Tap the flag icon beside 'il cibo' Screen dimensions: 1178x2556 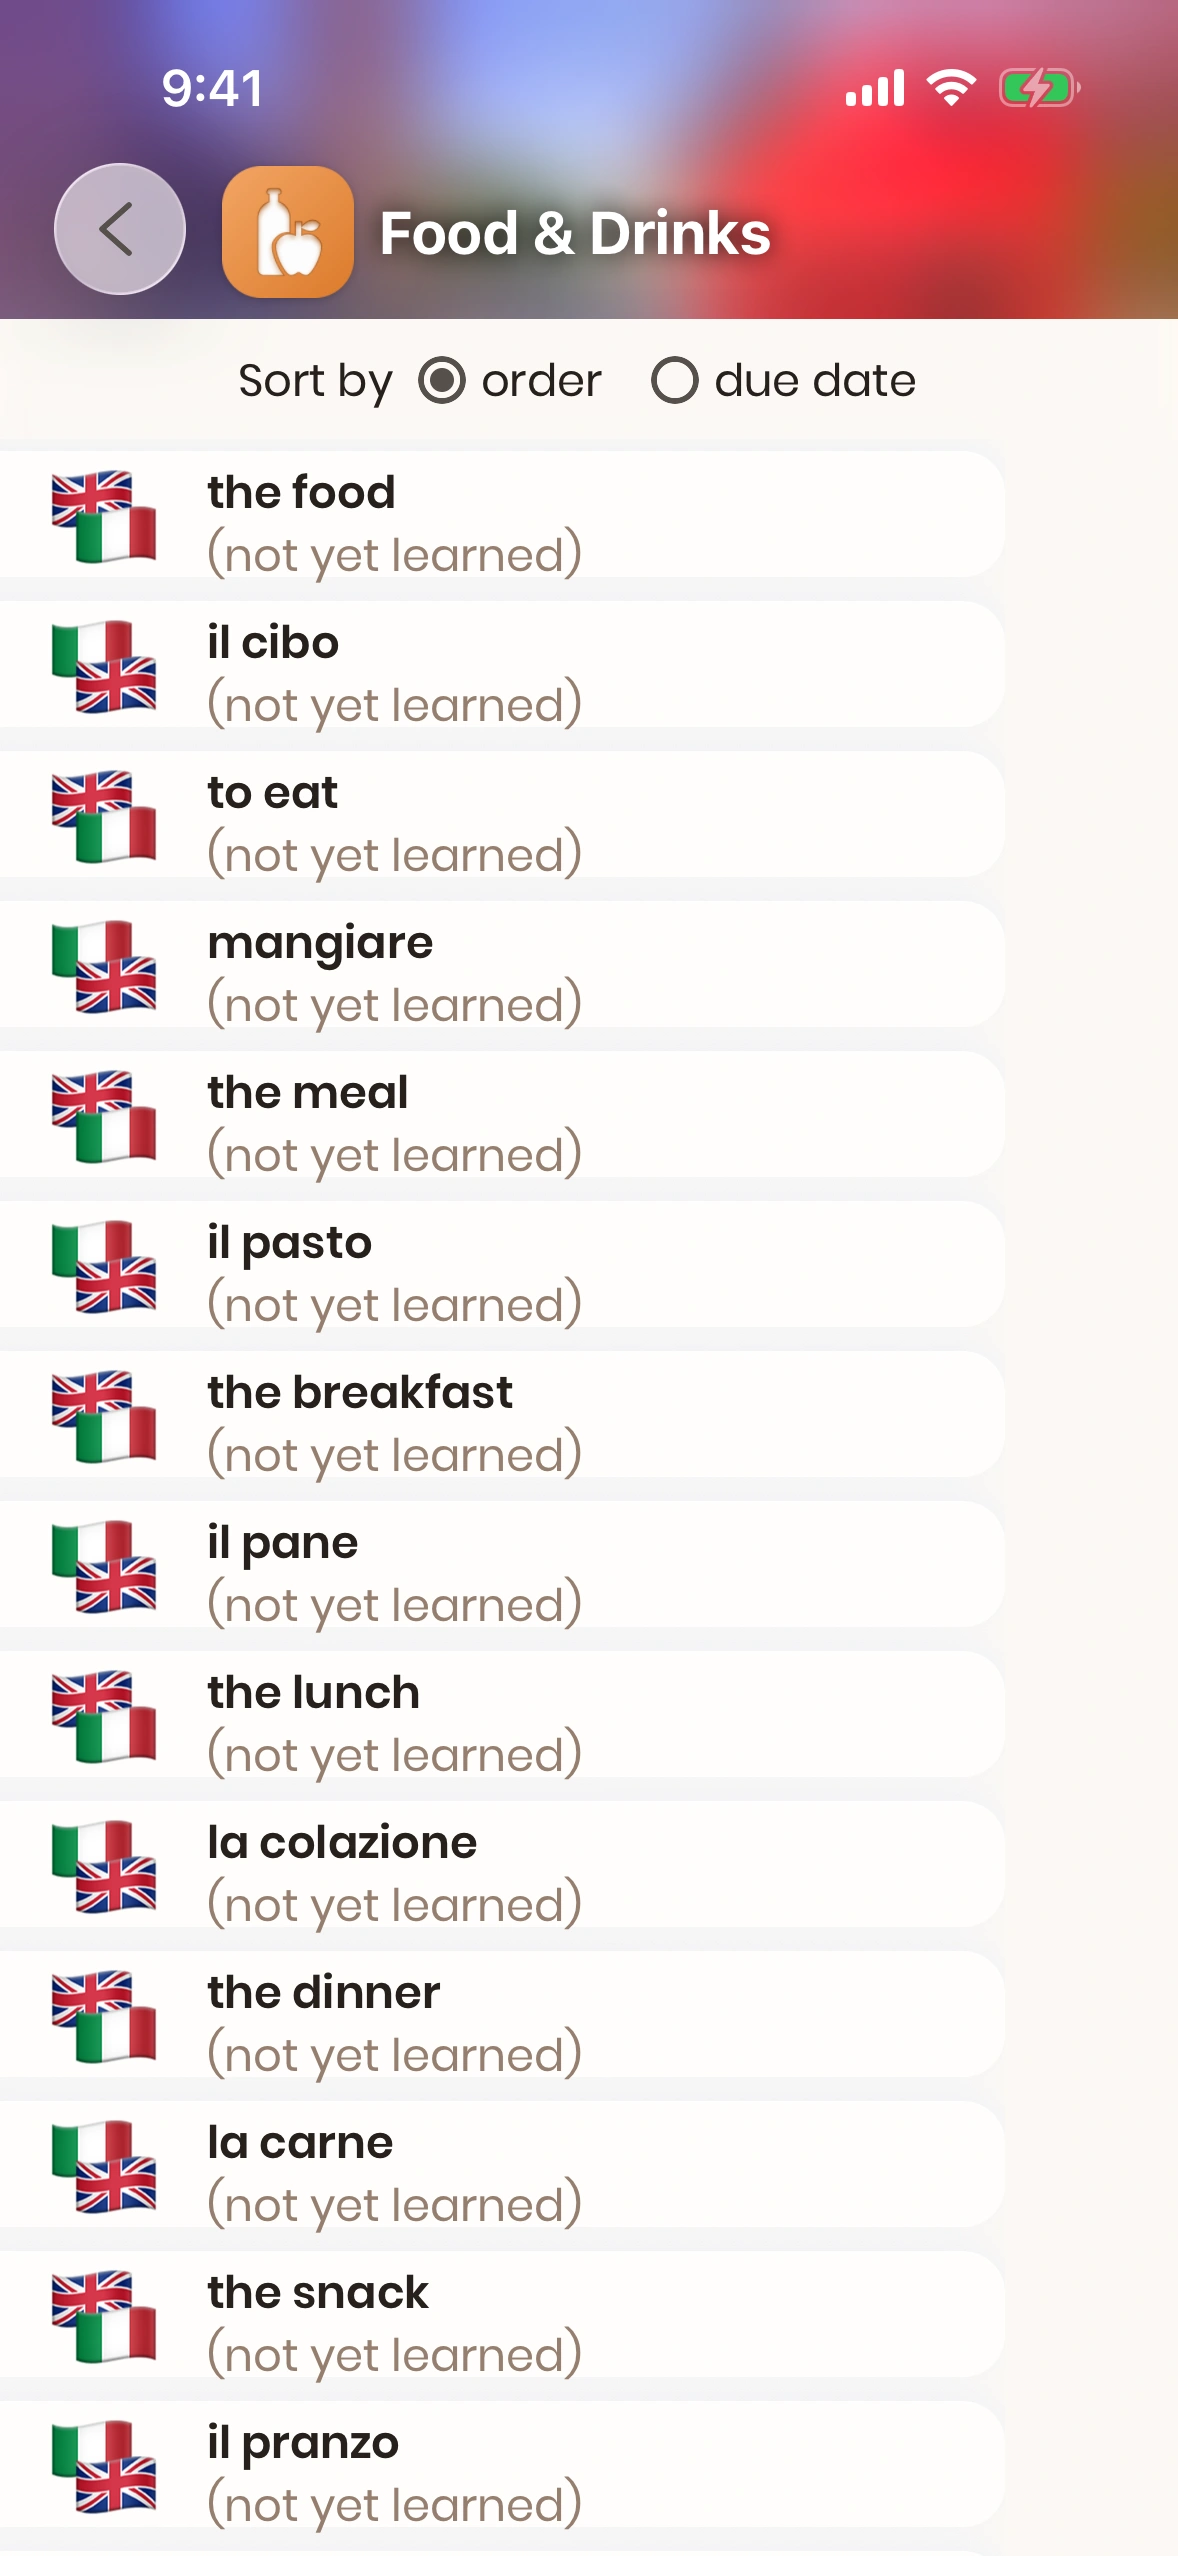[104, 666]
